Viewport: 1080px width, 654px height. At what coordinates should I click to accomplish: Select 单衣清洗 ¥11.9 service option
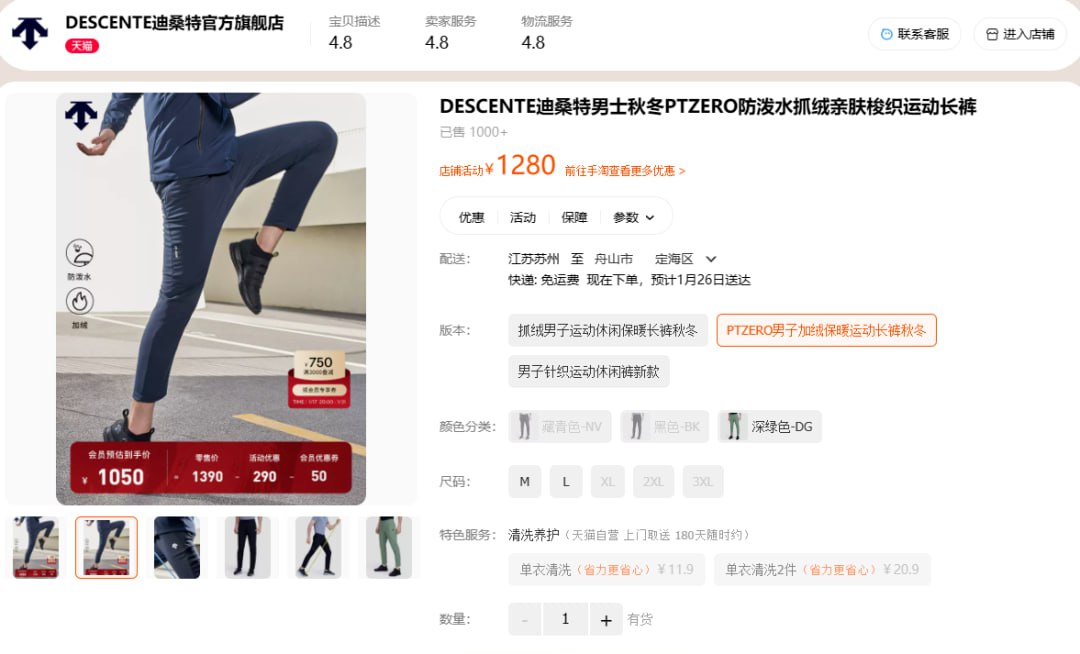tap(607, 570)
